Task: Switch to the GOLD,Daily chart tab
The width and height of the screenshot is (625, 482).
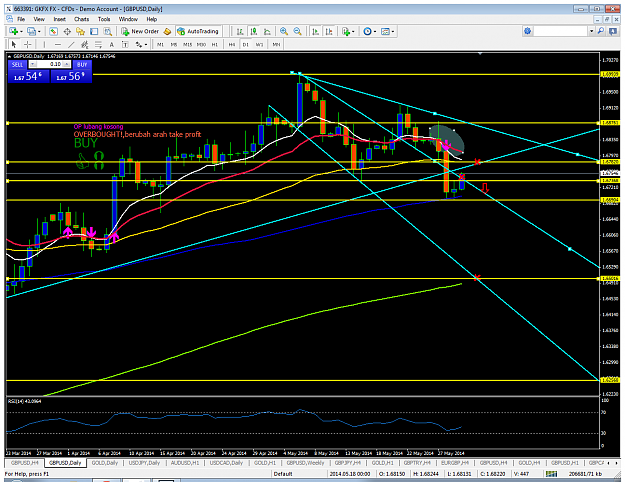Action: click(x=105, y=463)
